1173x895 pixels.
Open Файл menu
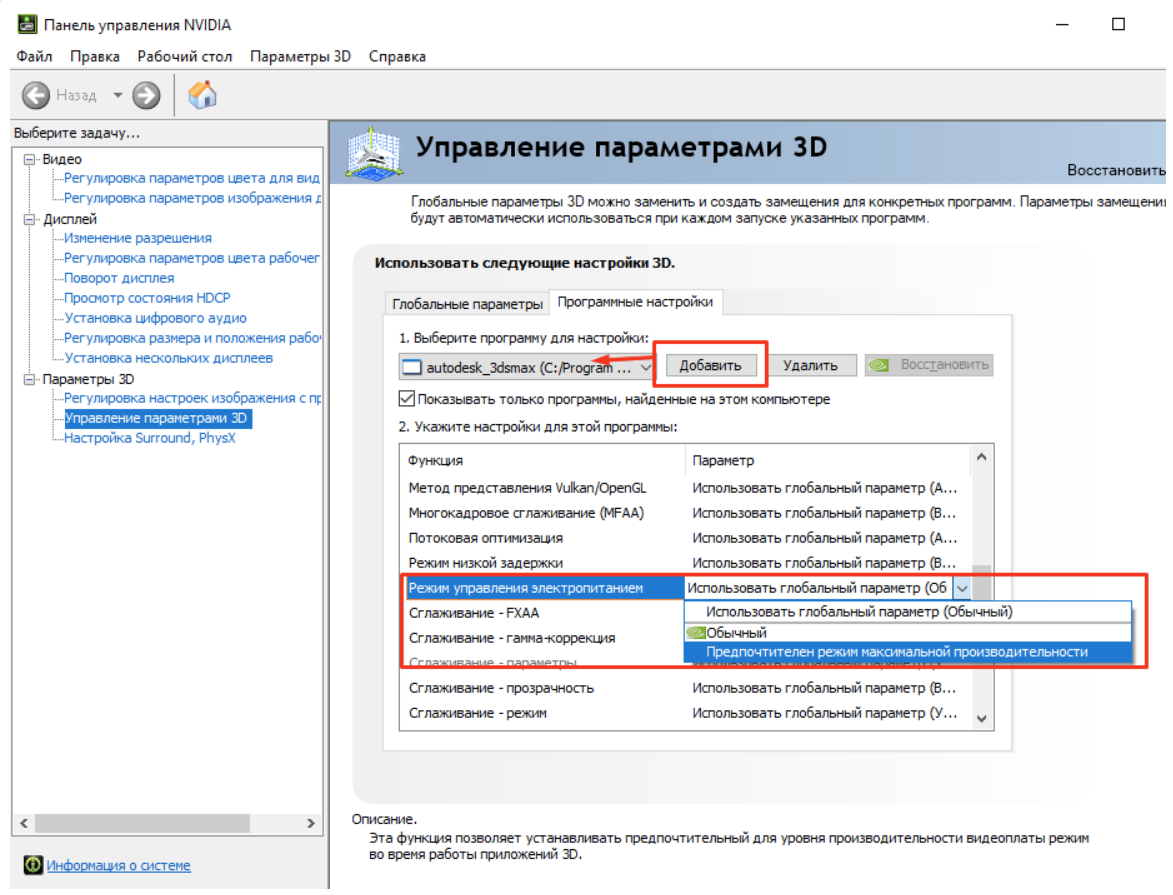pos(34,56)
